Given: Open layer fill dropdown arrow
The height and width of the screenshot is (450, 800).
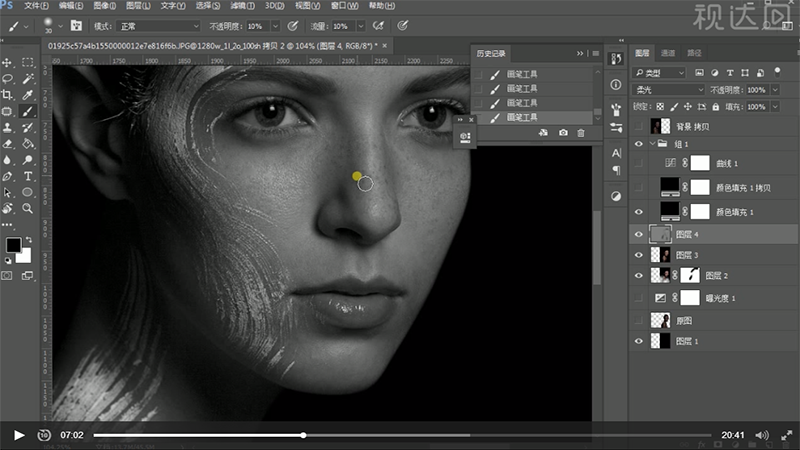Looking at the screenshot, I should click(775, 107).
